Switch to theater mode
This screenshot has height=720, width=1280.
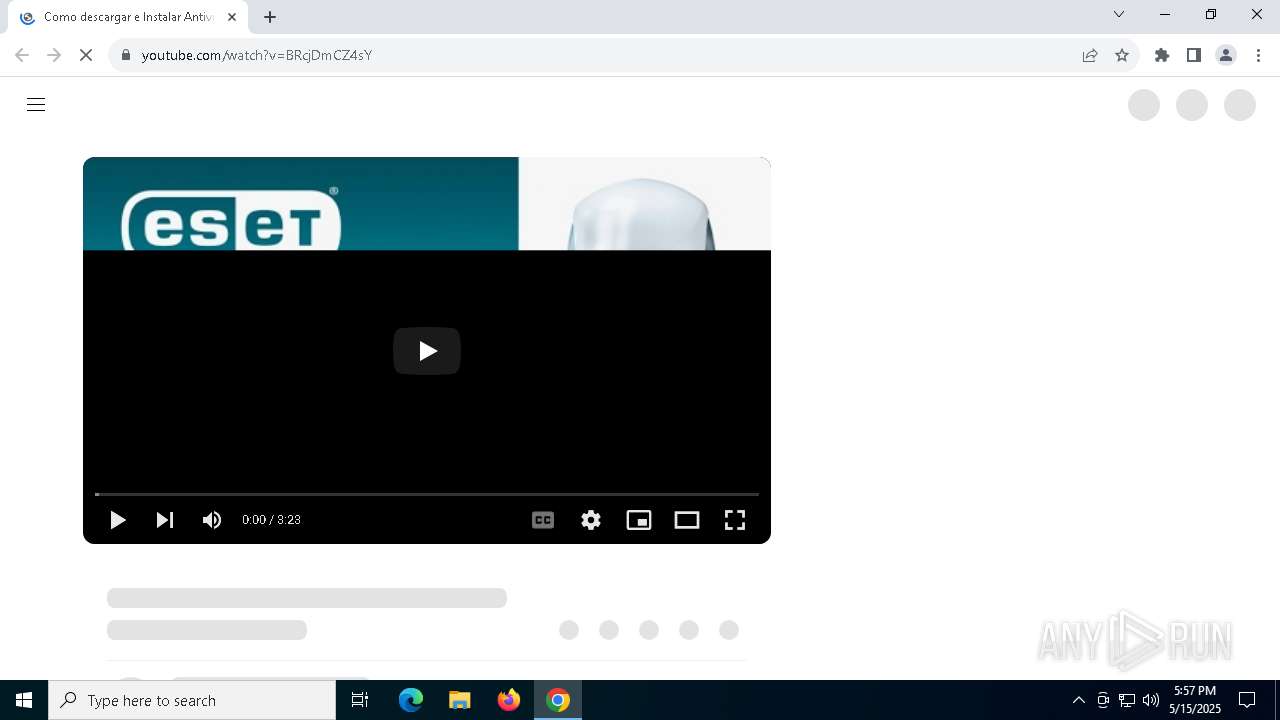[x=687, y=520]
